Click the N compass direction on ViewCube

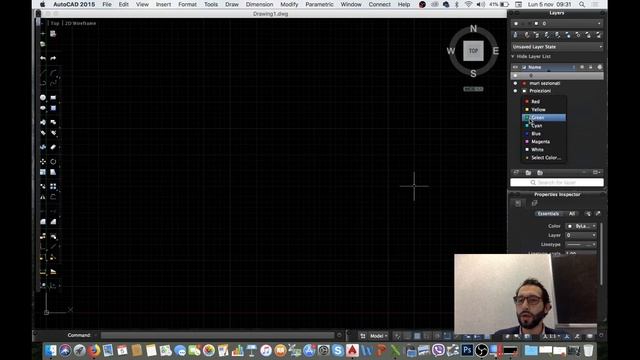[473, 29]
